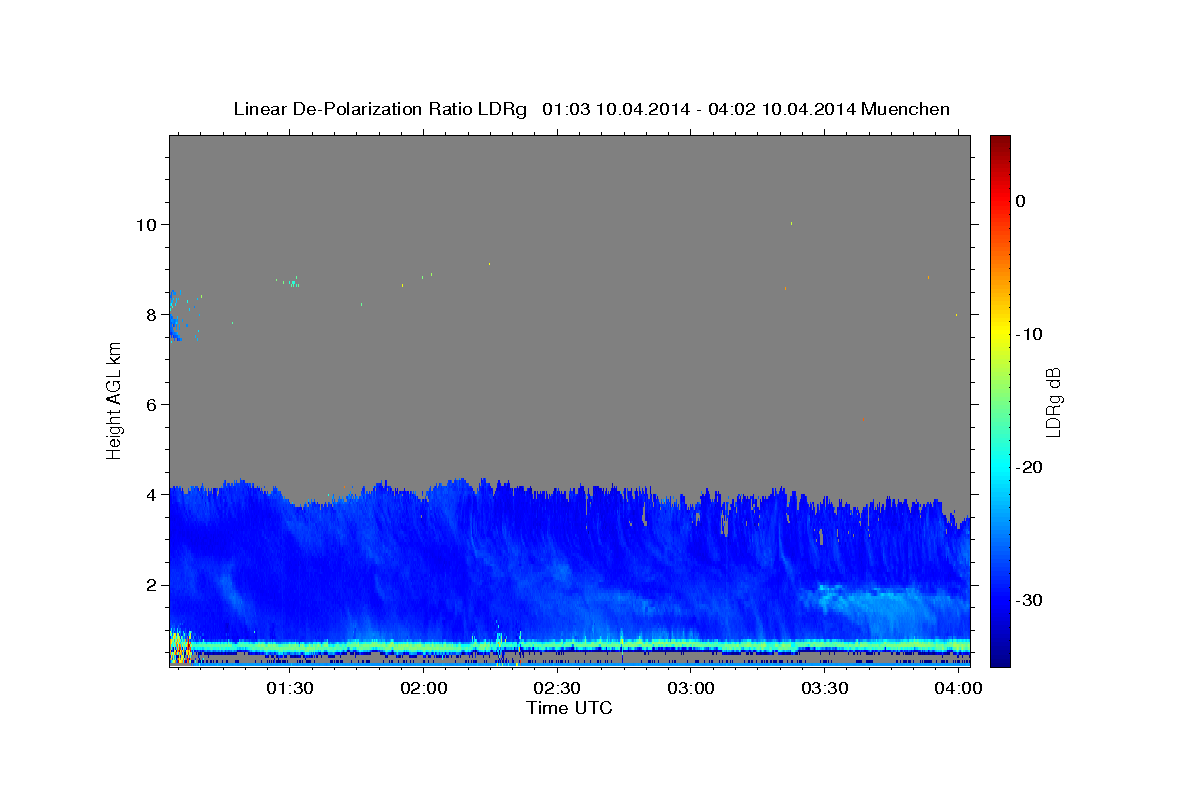Click the 'LDRg dB' colorbar label
Image resolution: width=1200 pixels, height=800 pixels.
(1053, 401)
